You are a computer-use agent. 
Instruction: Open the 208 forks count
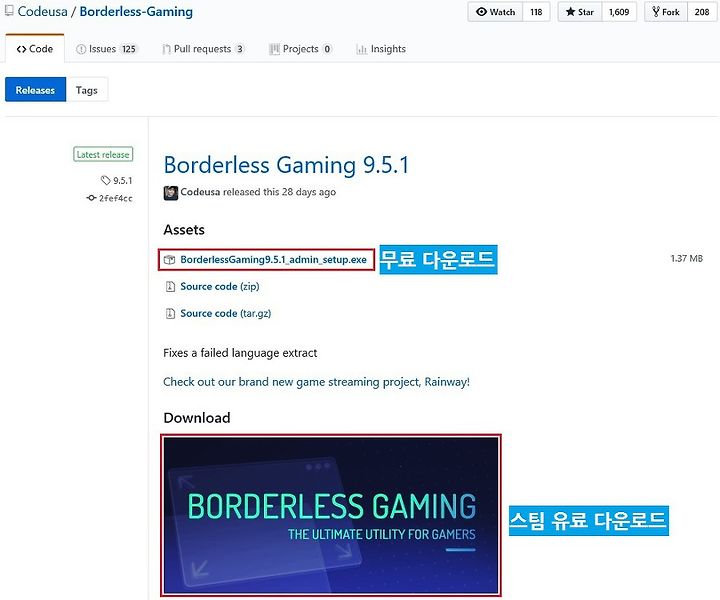tap(702, 12)
